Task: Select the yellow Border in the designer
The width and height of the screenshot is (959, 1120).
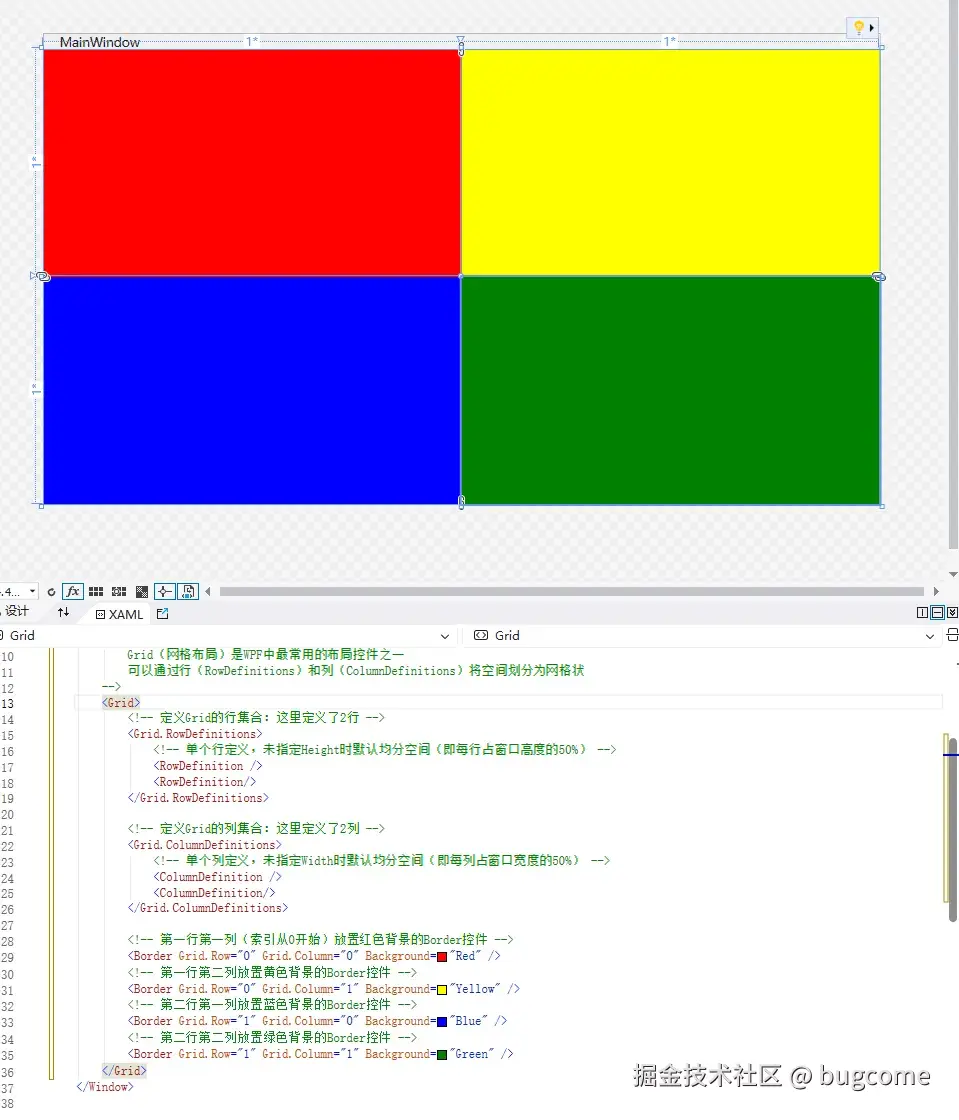Action: point(671,162)
